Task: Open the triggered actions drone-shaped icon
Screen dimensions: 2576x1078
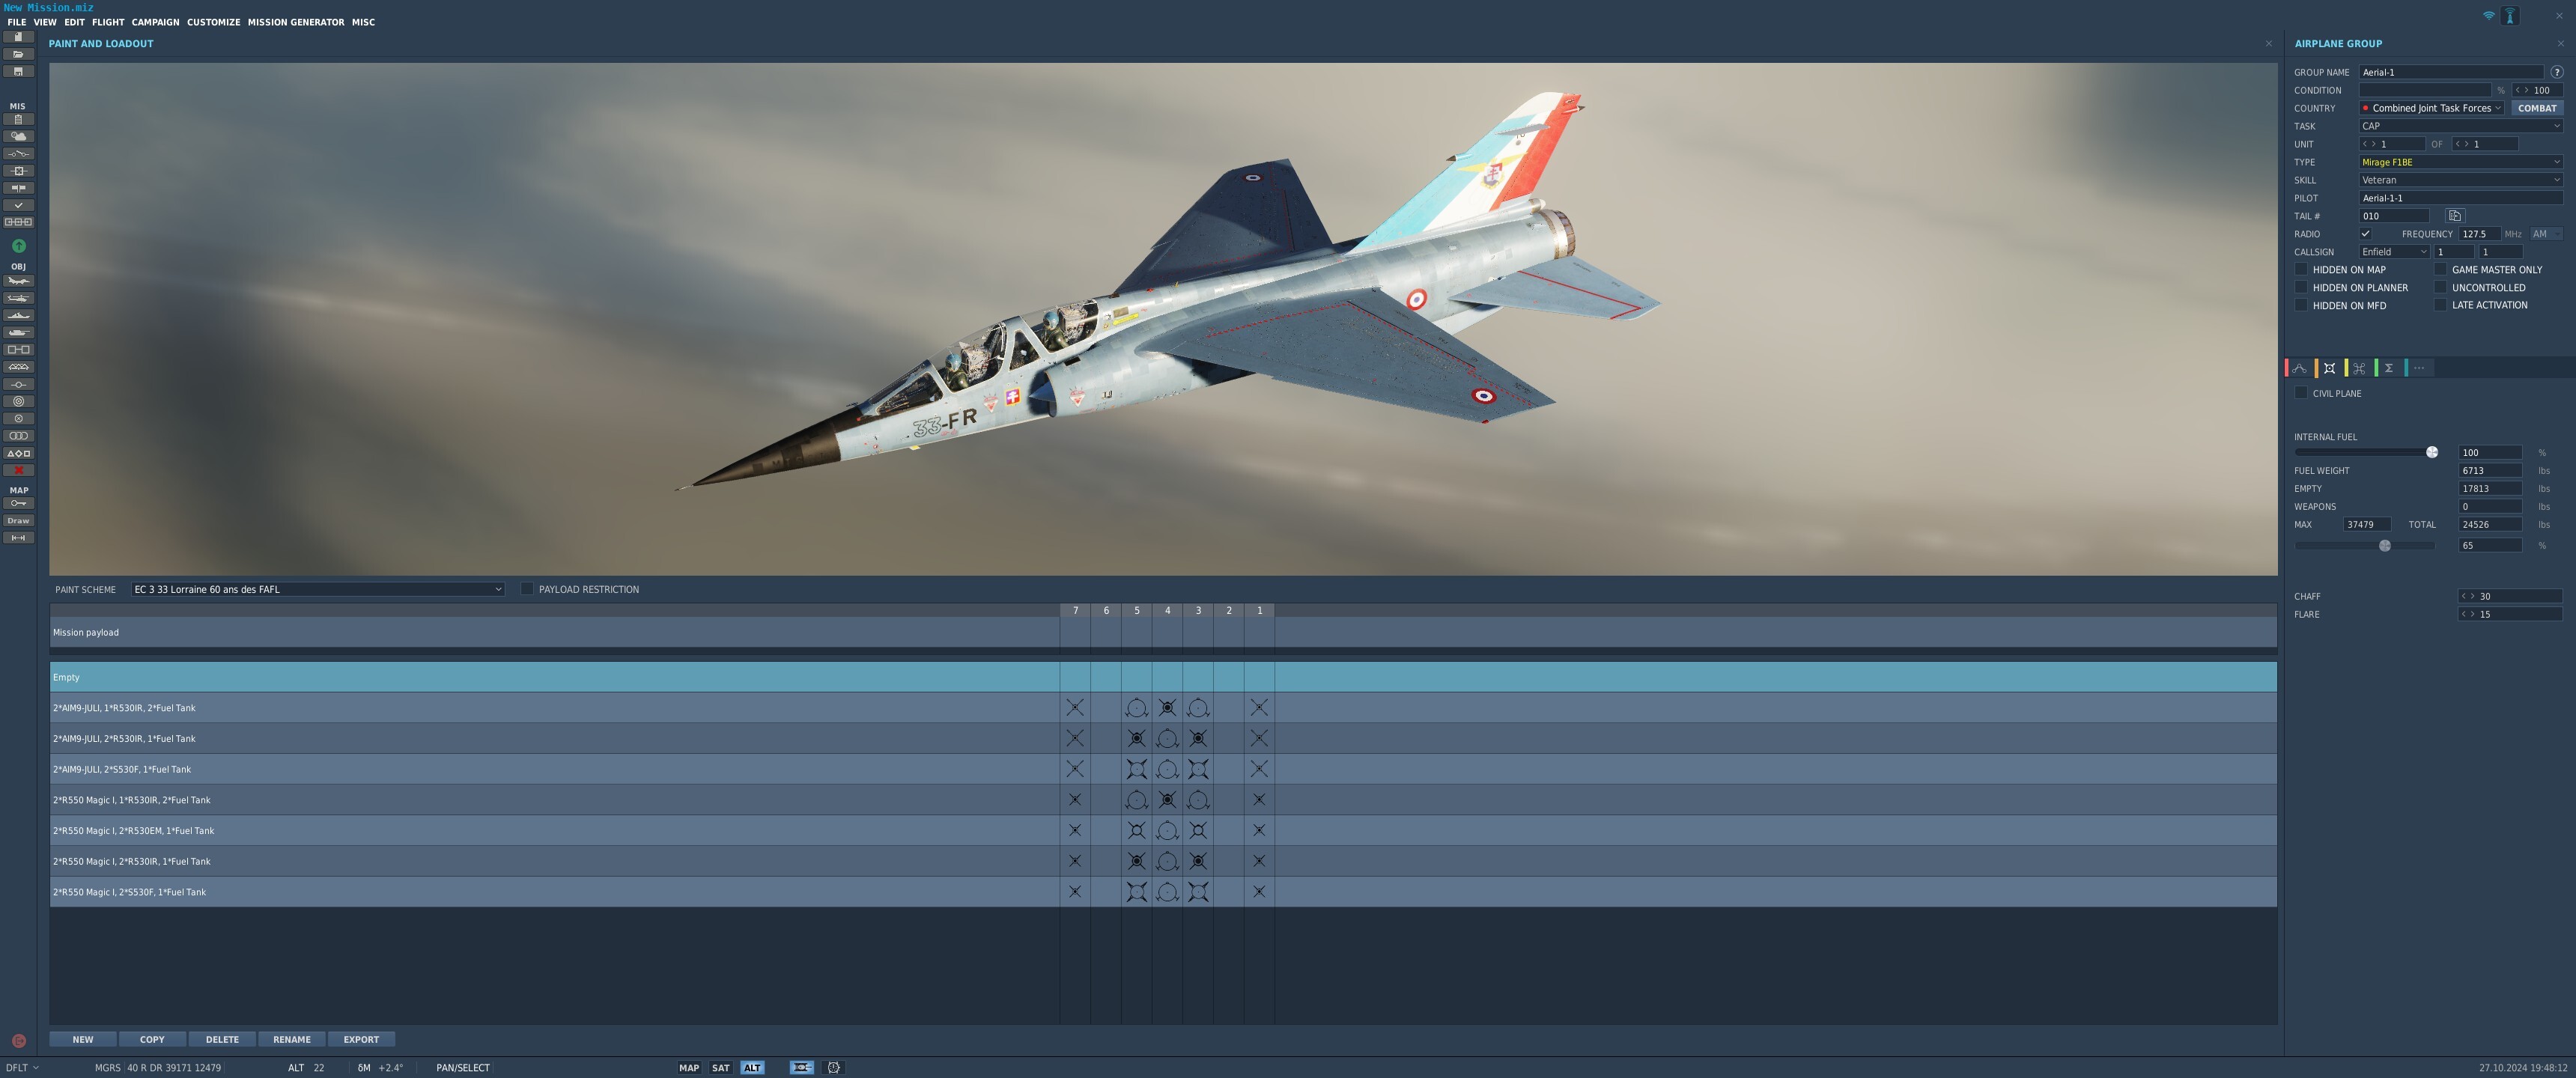Action: tap(2359, 368)
